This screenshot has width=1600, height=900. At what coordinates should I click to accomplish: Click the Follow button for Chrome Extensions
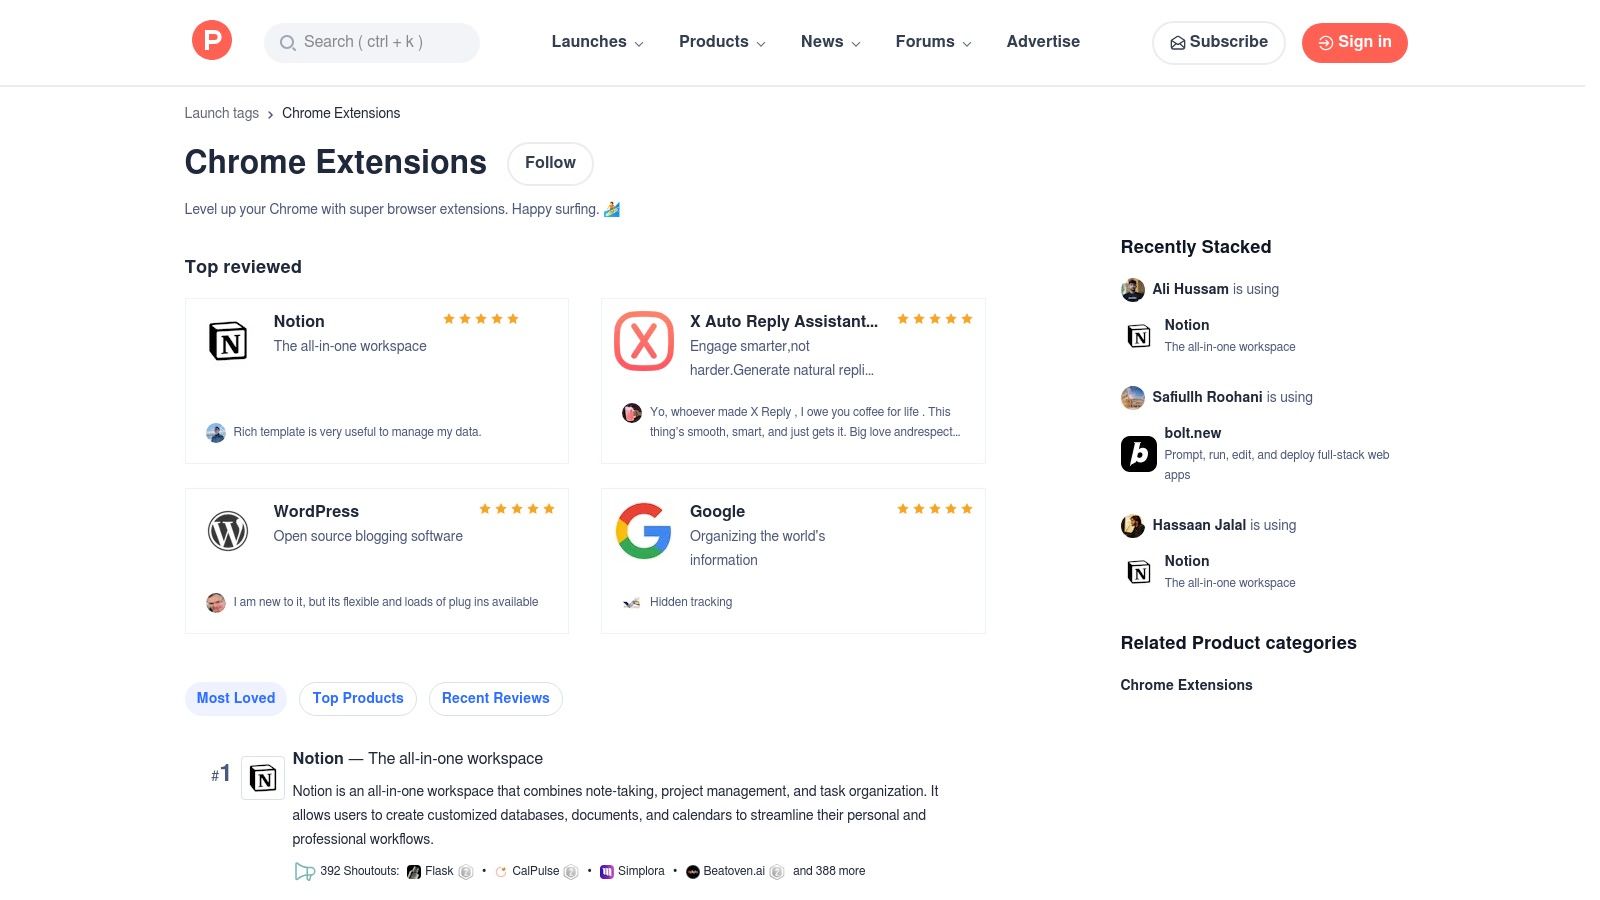pyautogui.click(x=549, y=163)
